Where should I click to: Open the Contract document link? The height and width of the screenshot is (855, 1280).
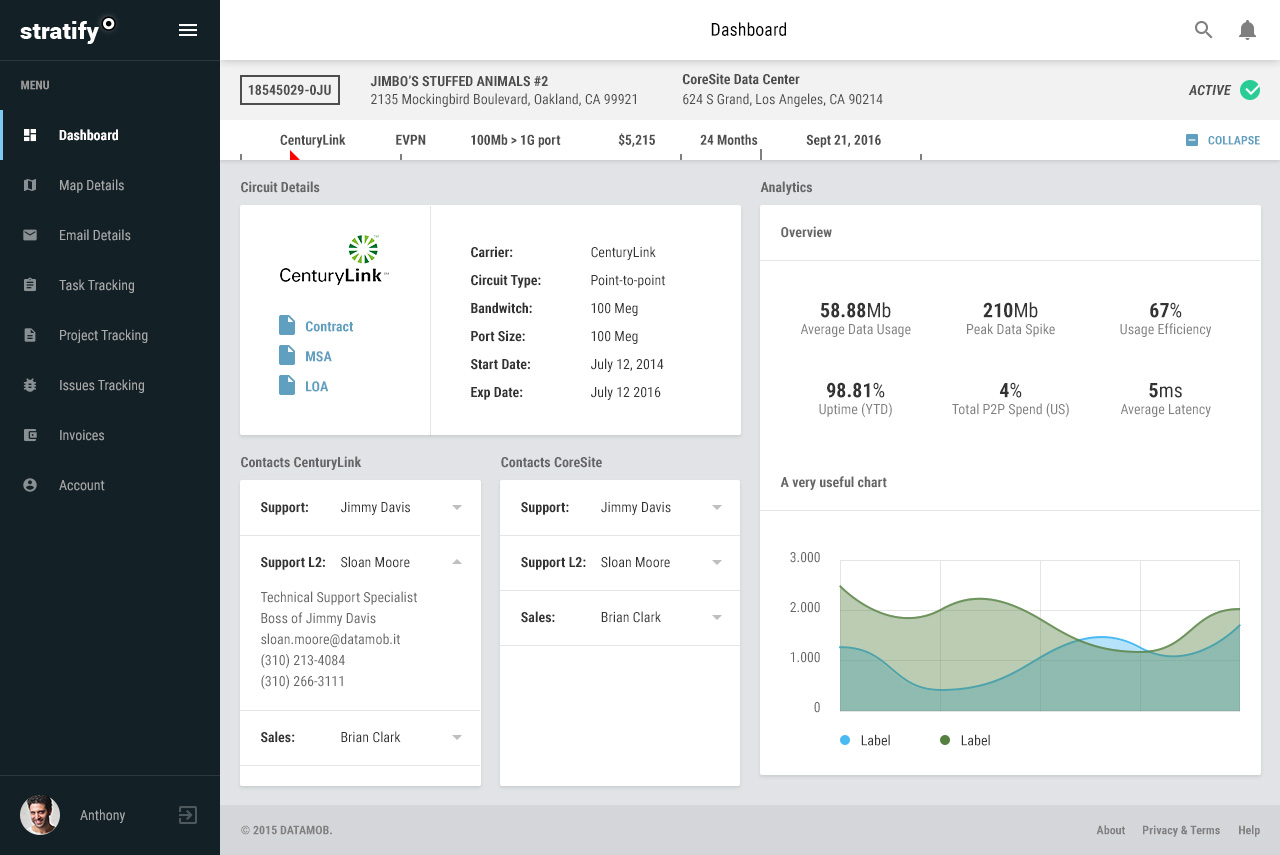pos(329,327)
